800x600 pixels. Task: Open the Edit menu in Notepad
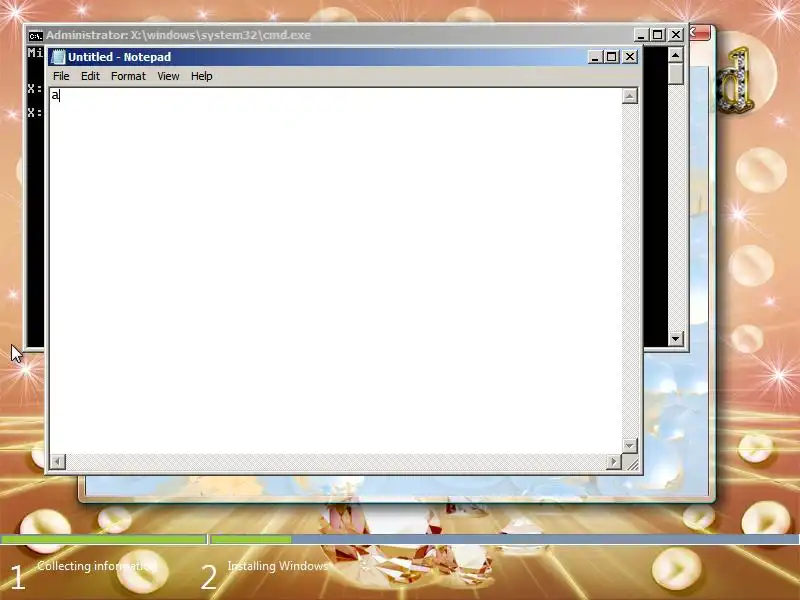[x=90, y=76]
